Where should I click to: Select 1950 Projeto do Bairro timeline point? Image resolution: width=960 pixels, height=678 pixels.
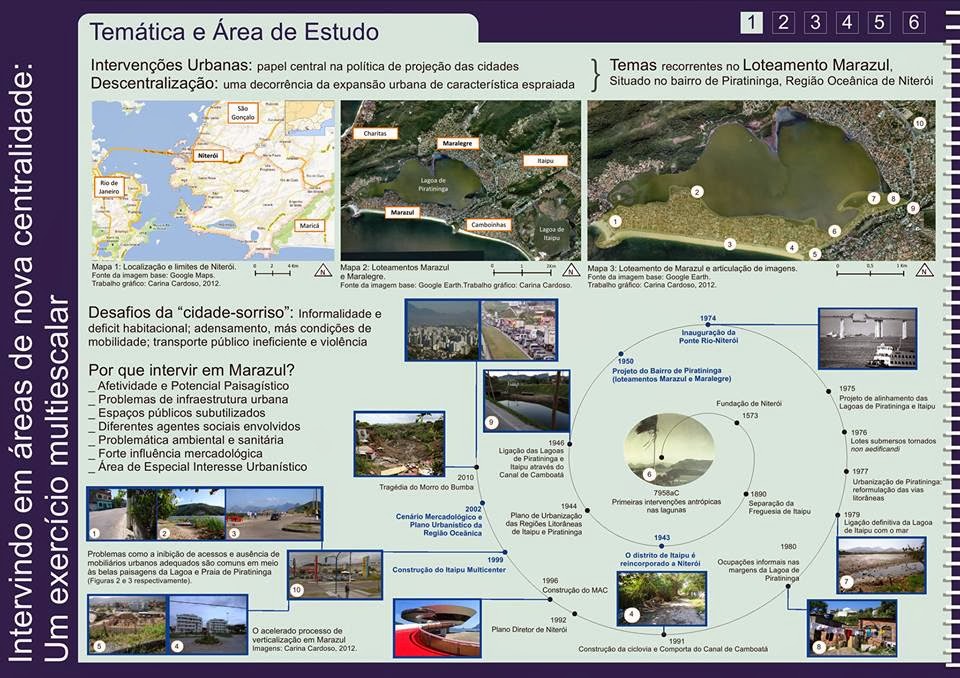coord(621,354)
